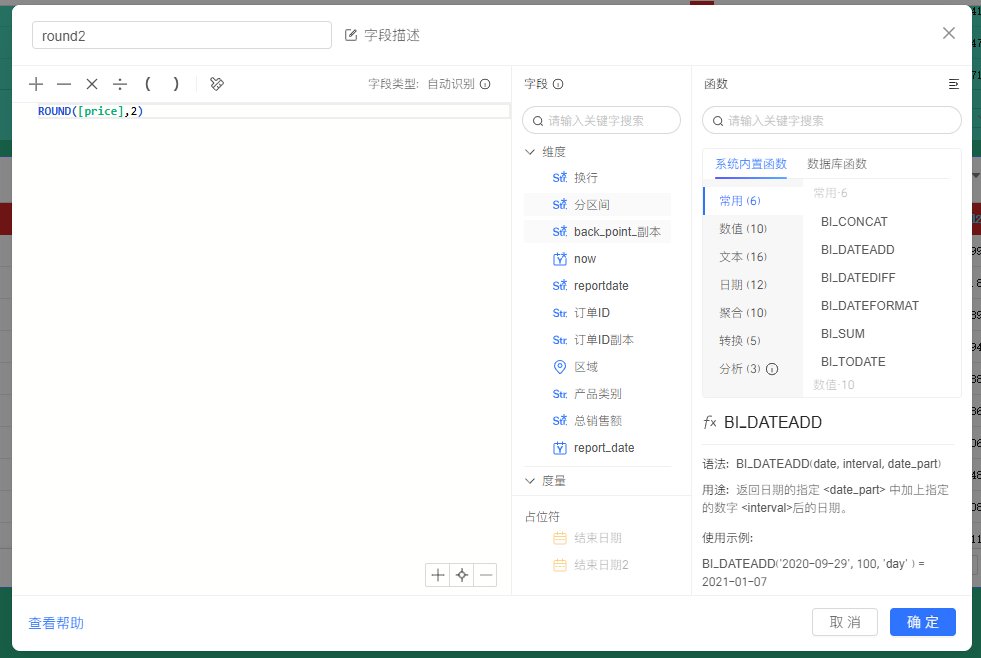Screen dimensions: 981x658
Task: Insert the divide operator symbol
Action: 120,84
